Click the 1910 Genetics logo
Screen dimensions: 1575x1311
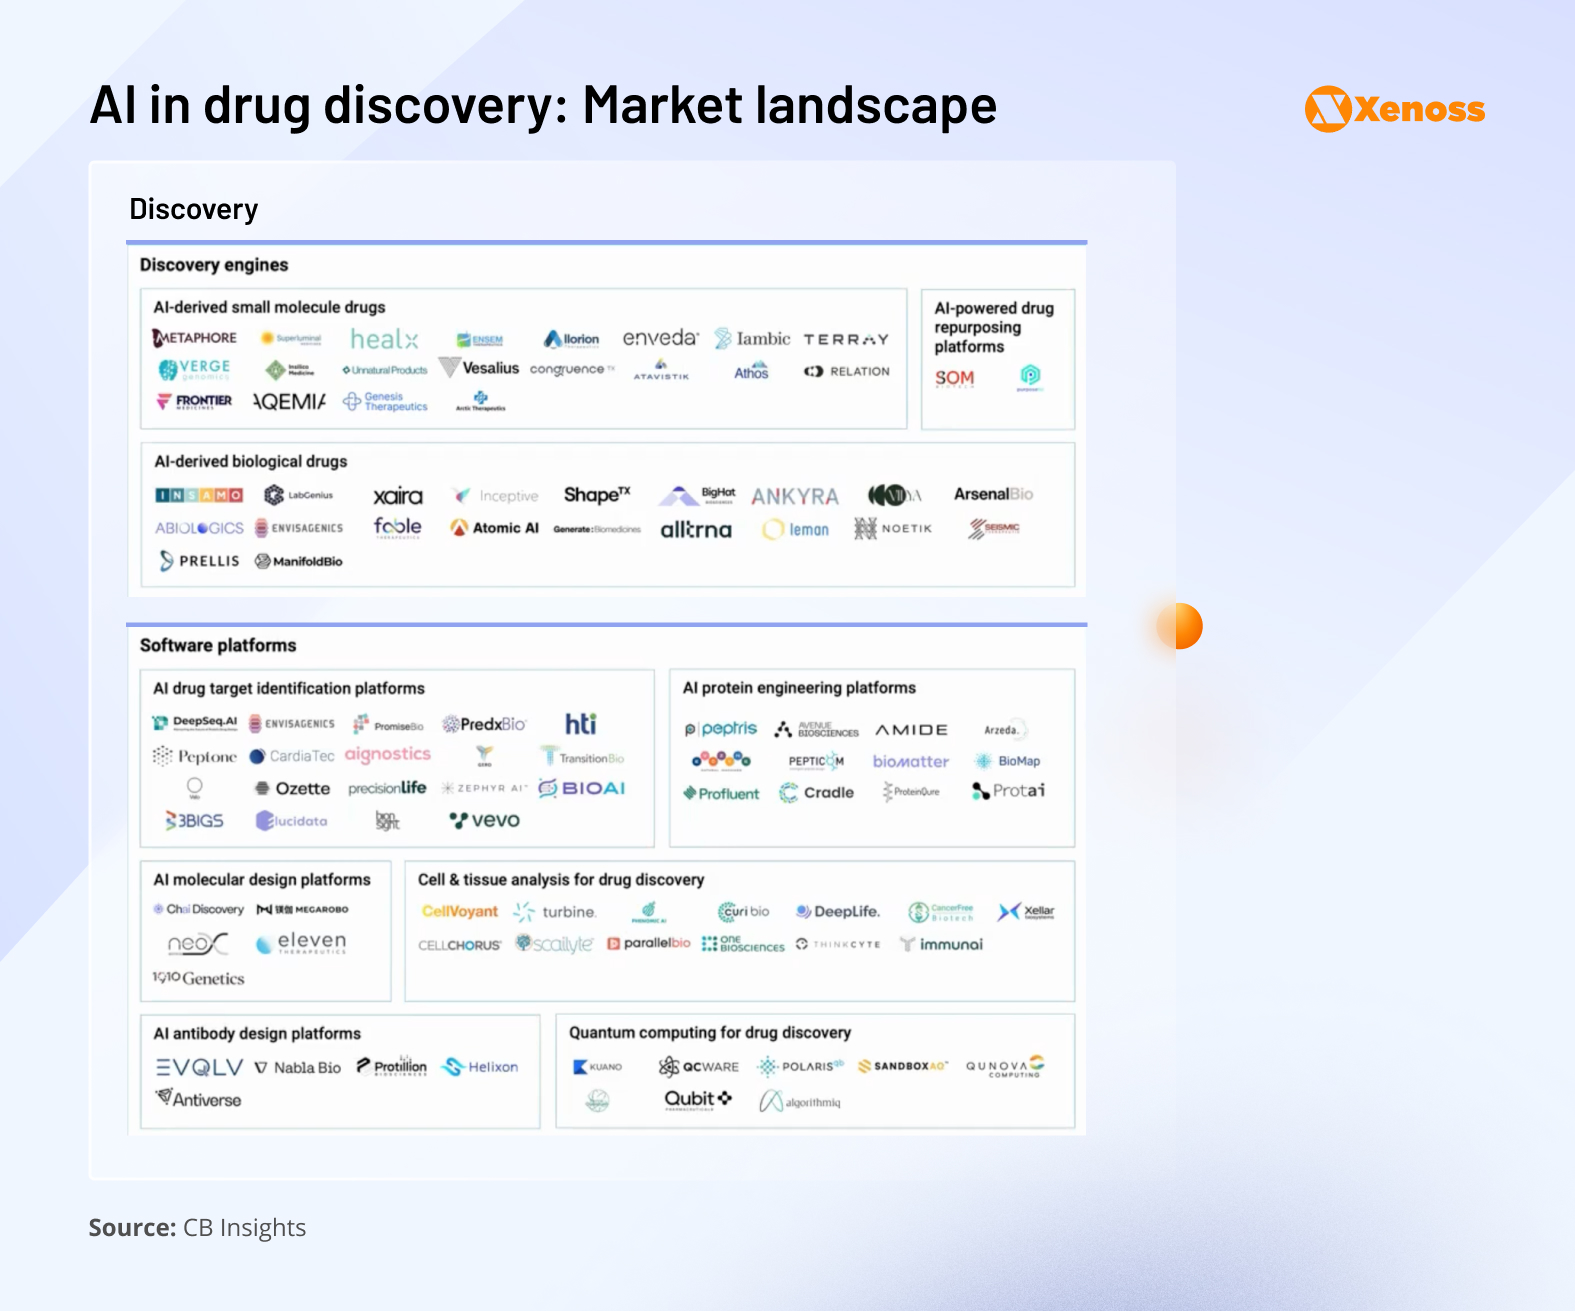pyautogui.click(x=198, y=978)
